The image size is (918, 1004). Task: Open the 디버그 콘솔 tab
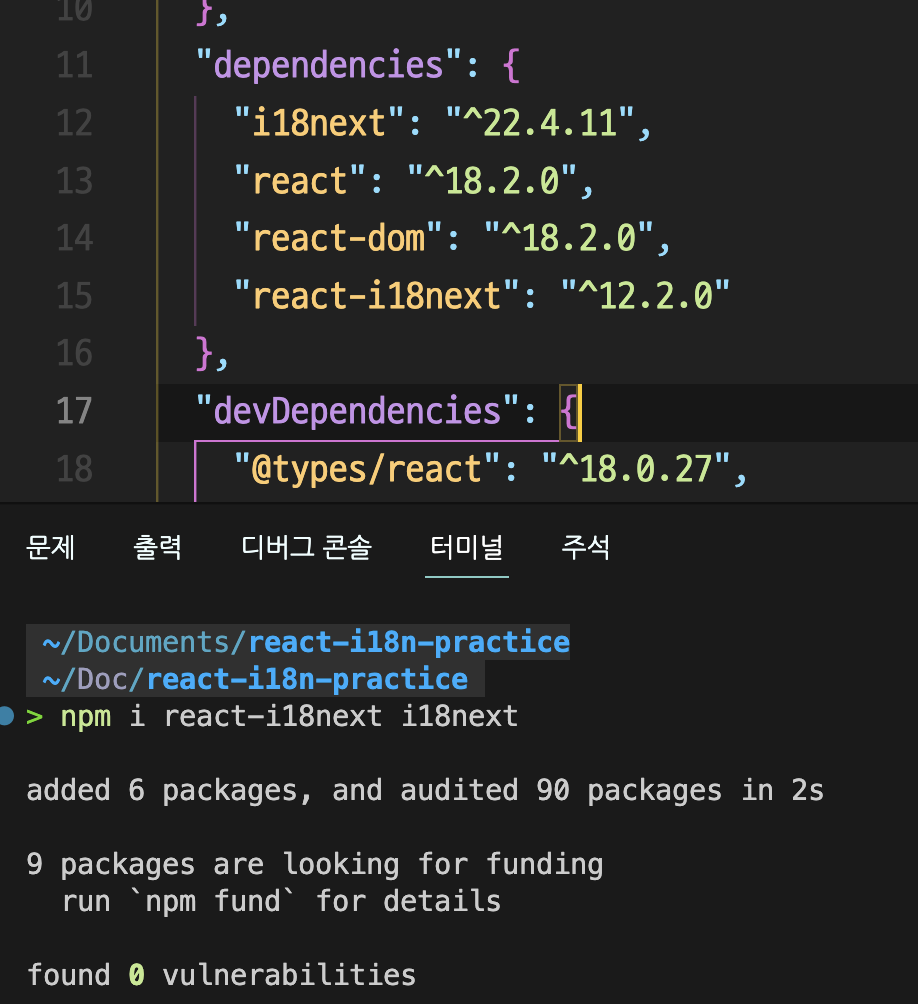point(307,548)
